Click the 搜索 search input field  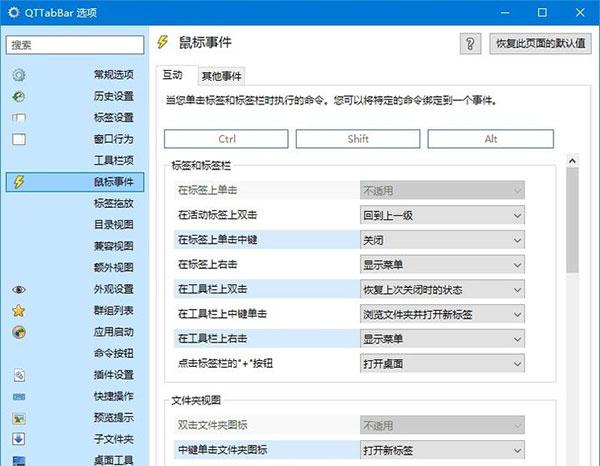tap(75, 45)
